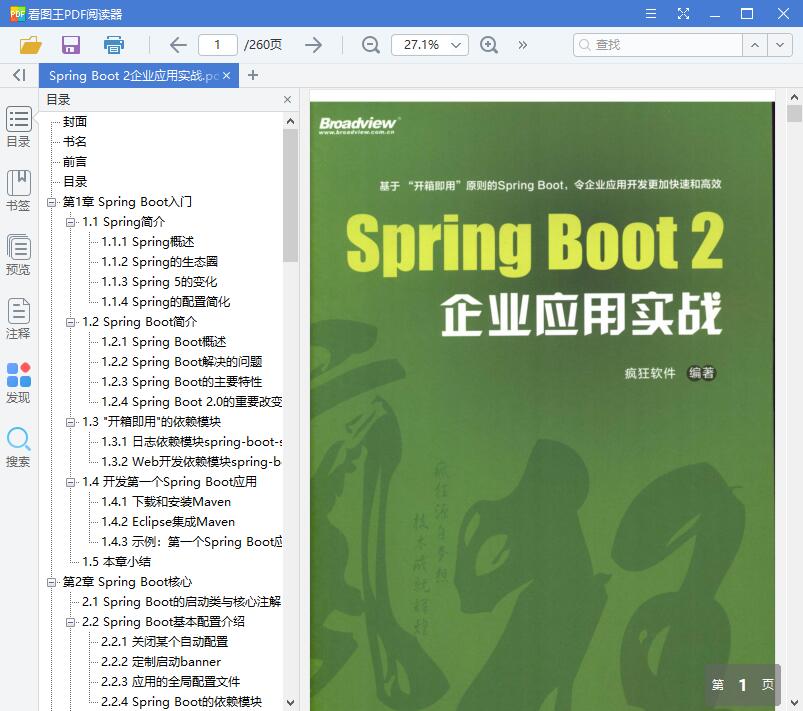Screen dimensions: 803x711
Task: Close the Spring Boot 2 document tab
Action: pos(226,76)
